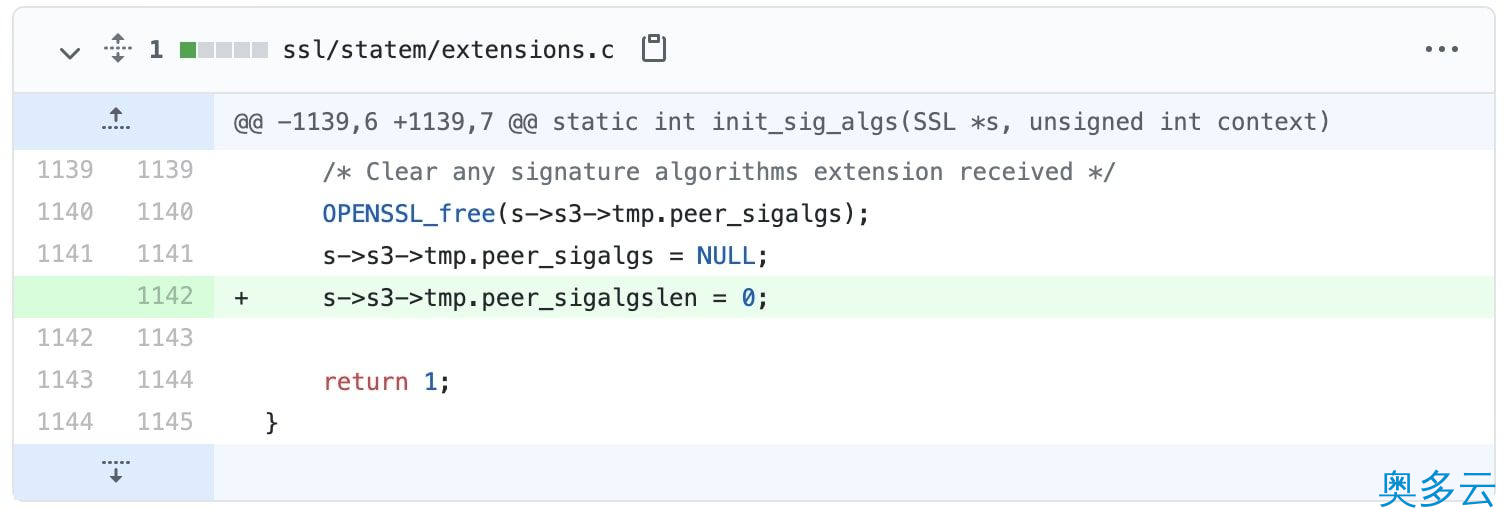1506x518 pixels.
Task: Click the OPENSSL_free function name
Action: click(x=409, y=214)
